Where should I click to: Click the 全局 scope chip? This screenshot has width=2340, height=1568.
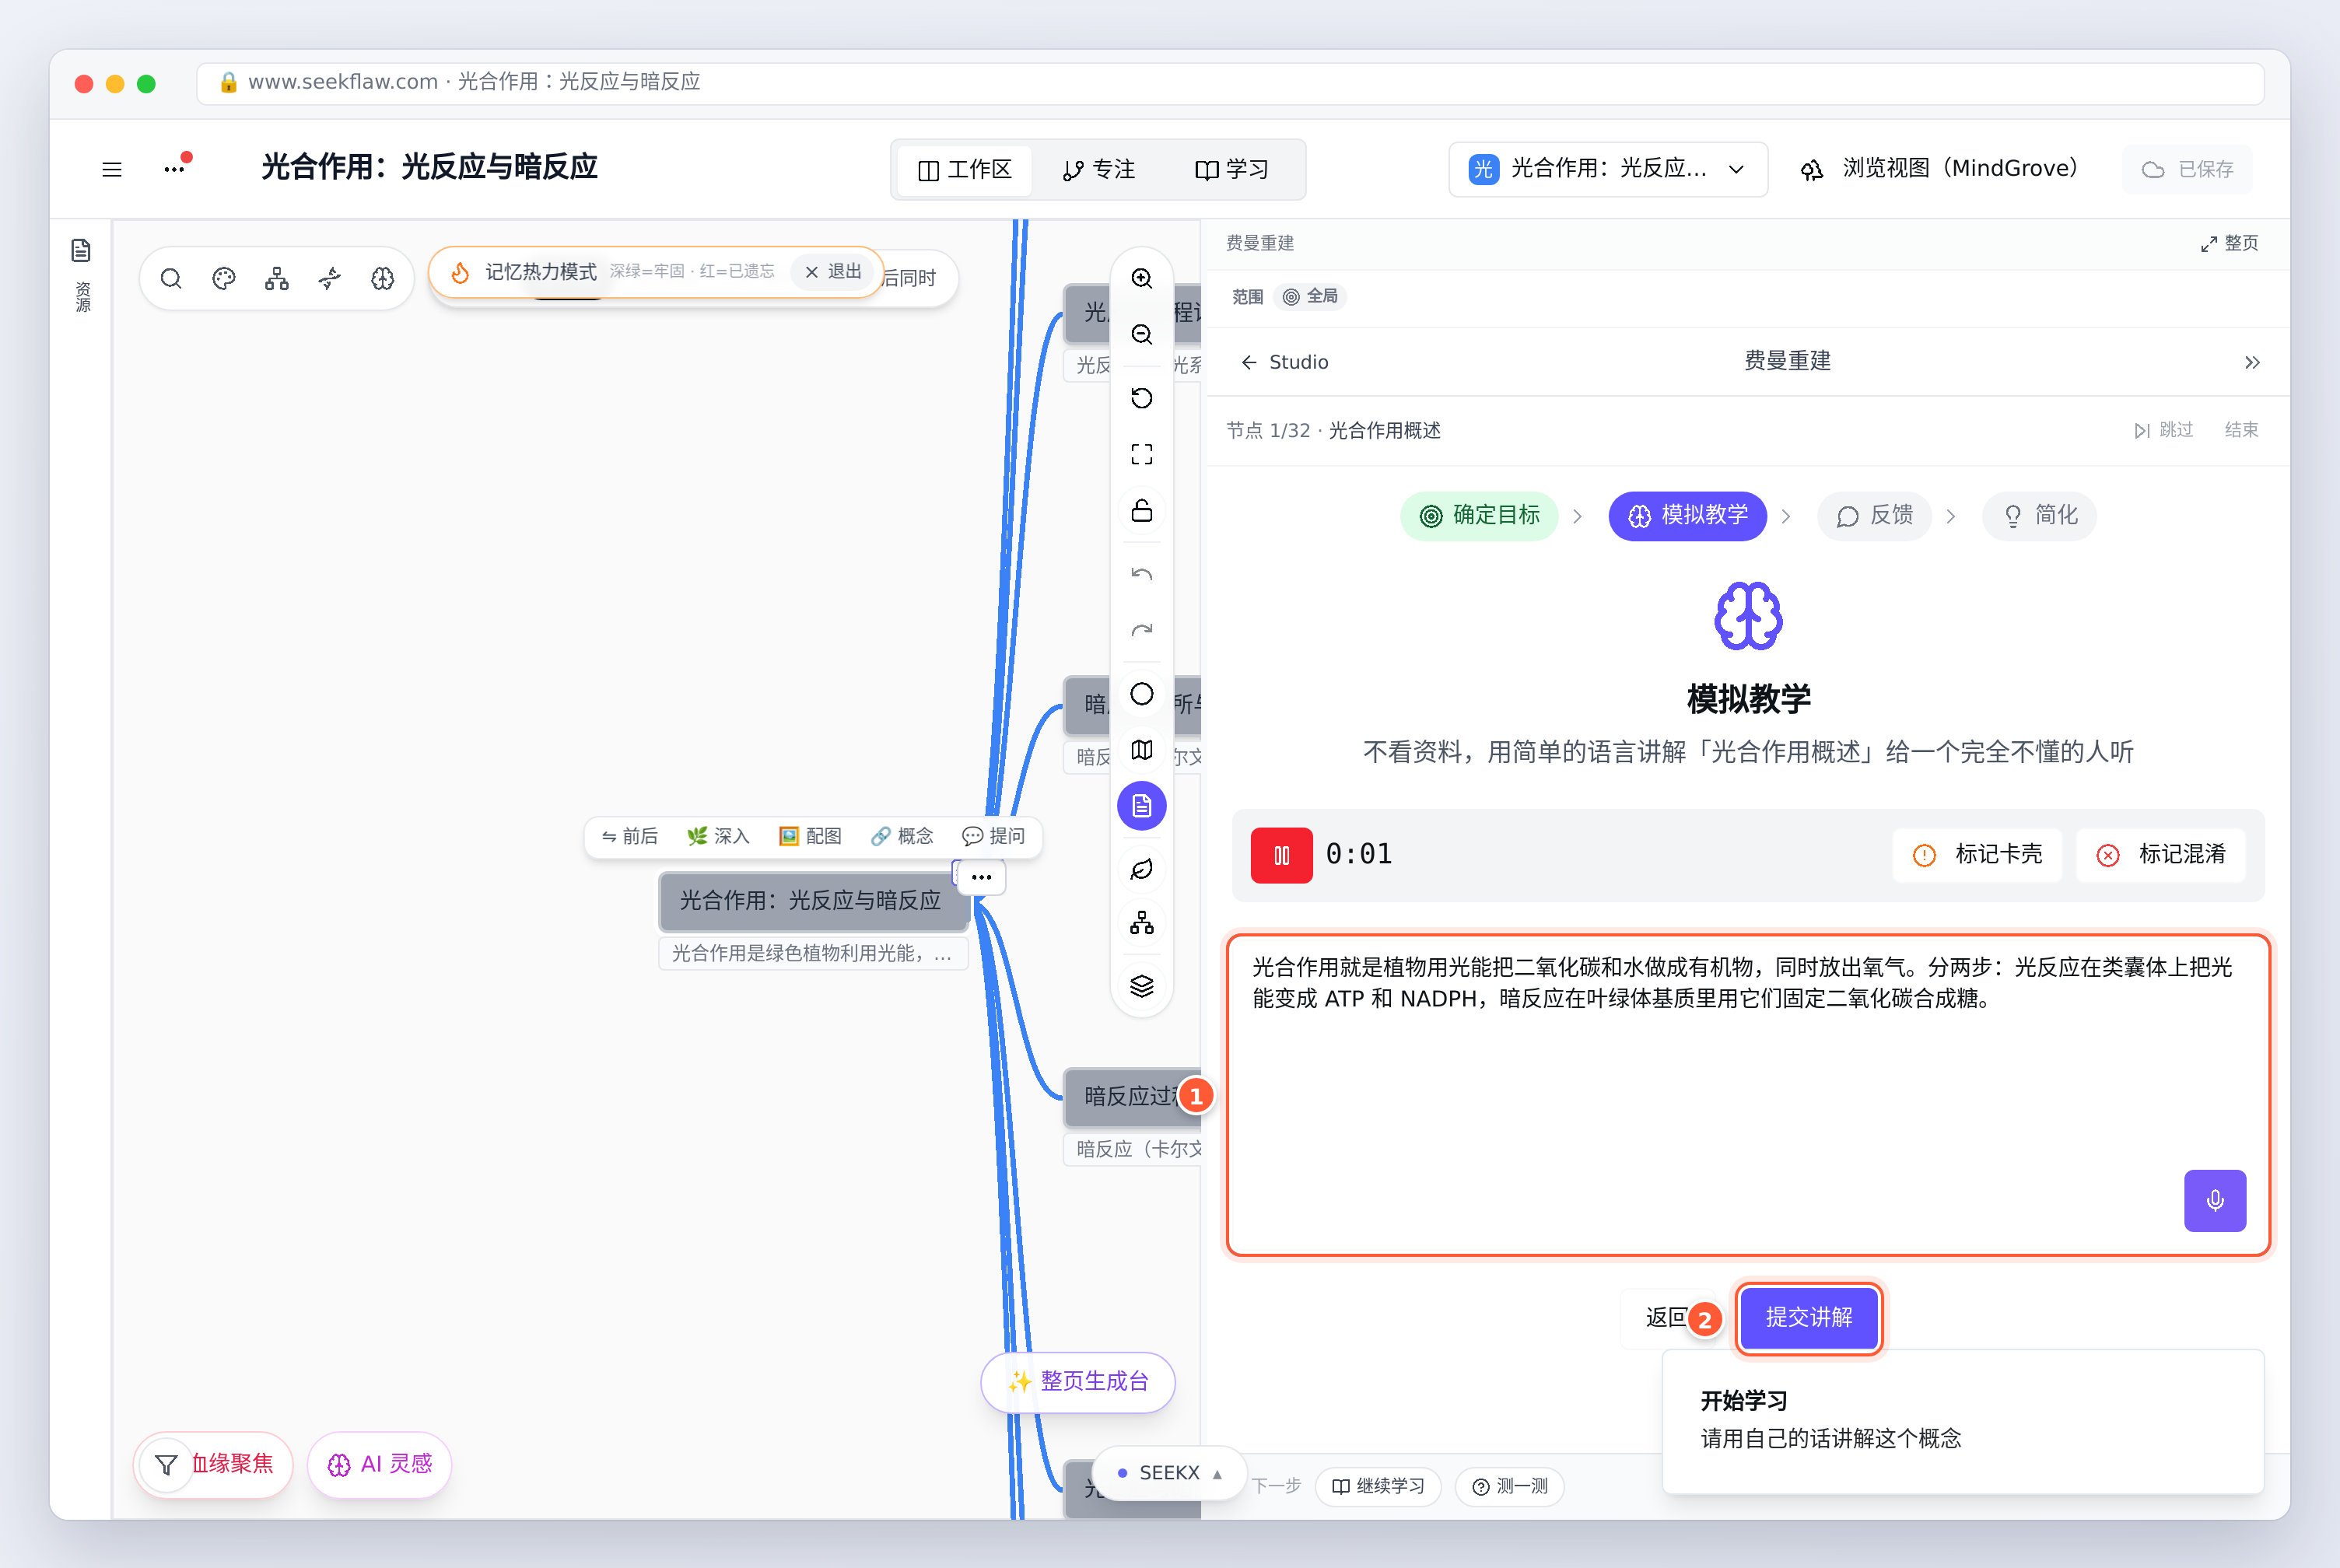pos(1310,296)
